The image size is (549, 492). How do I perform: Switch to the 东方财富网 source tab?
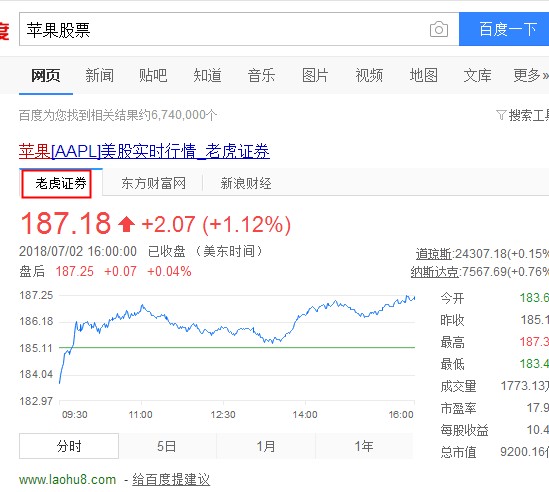153,183
